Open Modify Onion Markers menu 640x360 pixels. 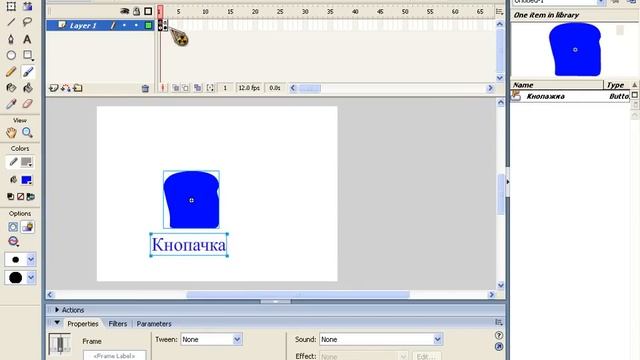pyautogui.click(x=210, y=88)
